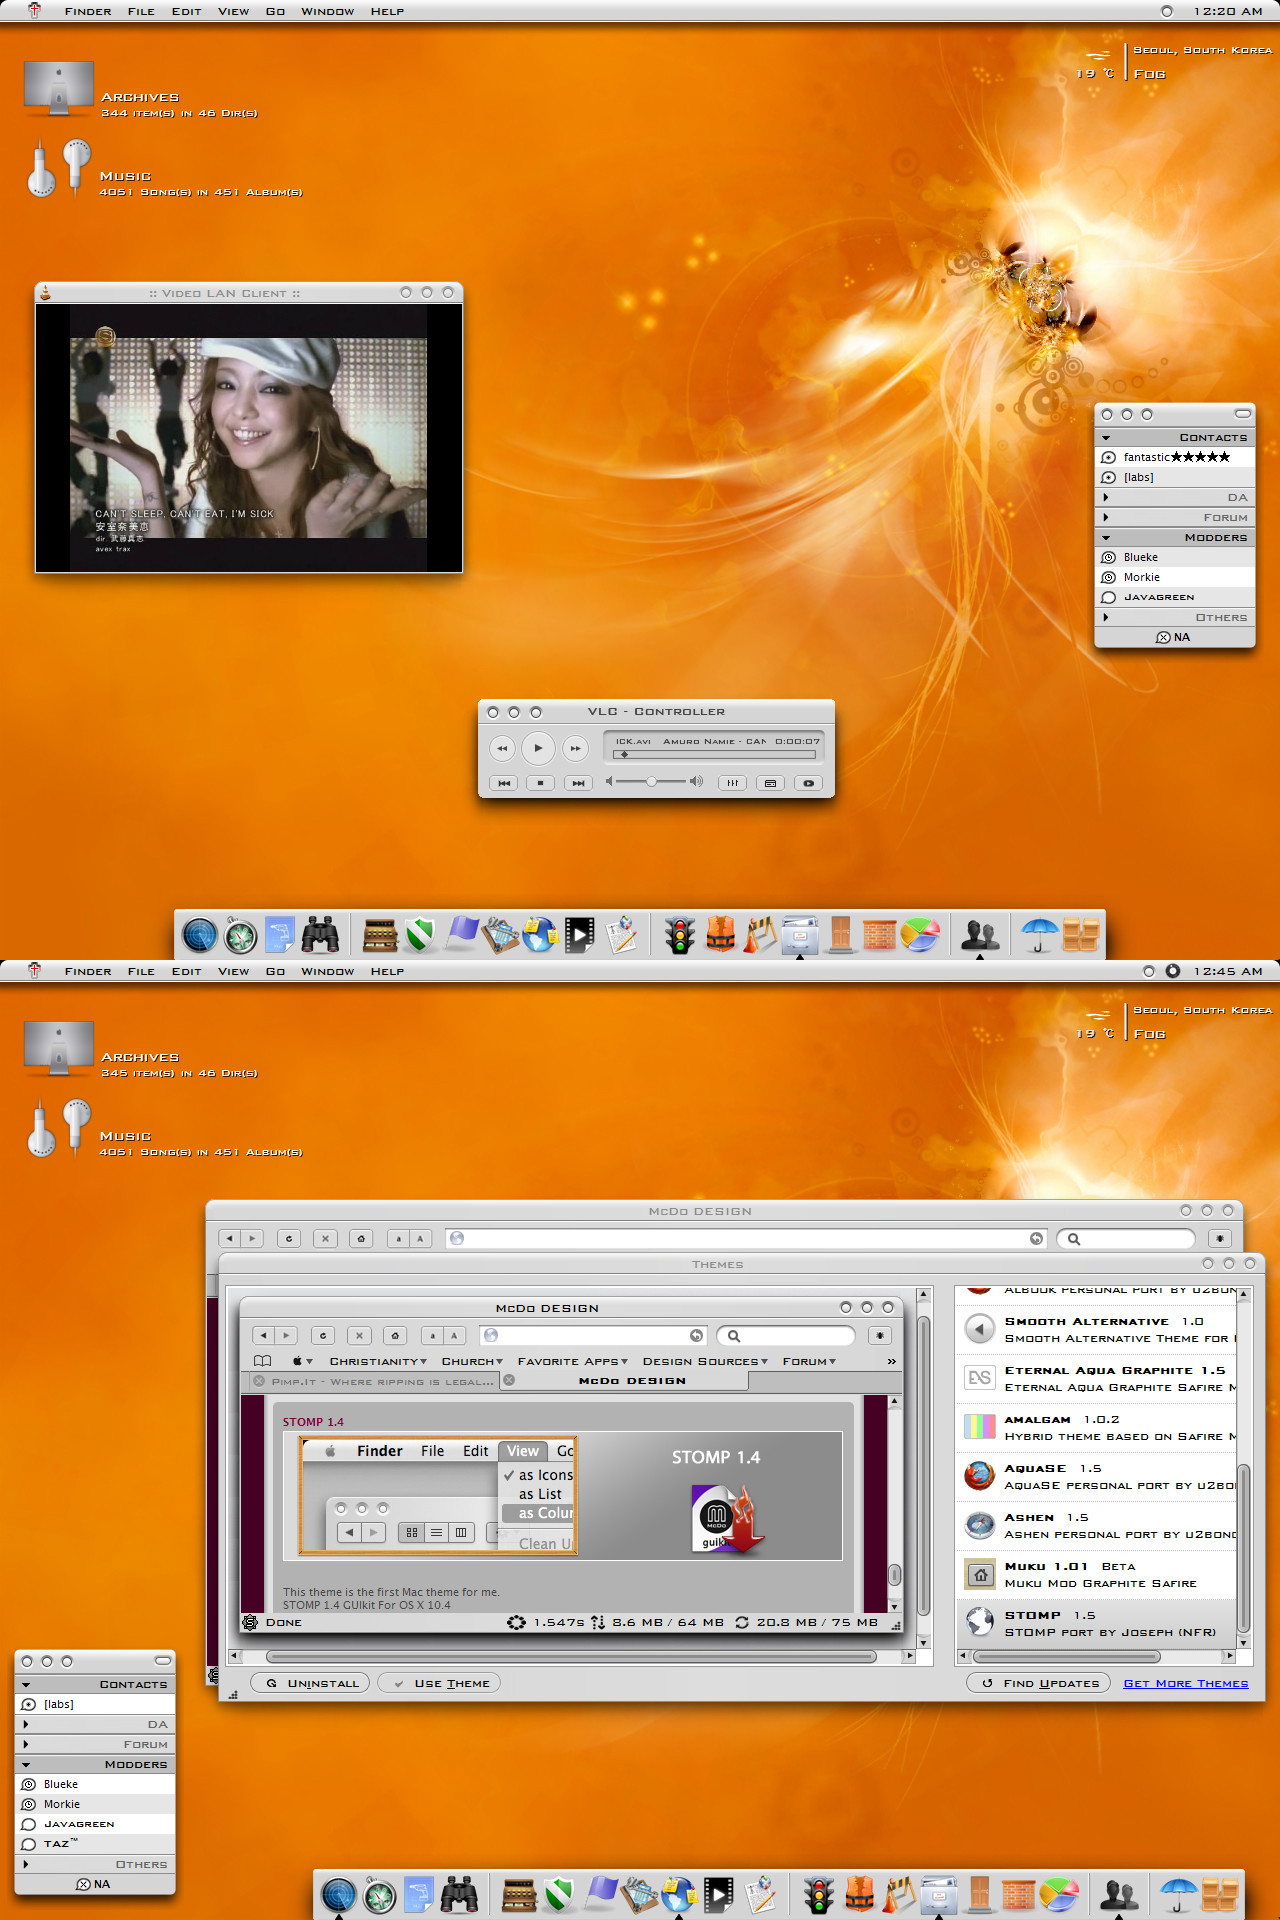Open Christianity bookmarks dropdown in previewed browser
The image size is (1280, 1920).
(378, 1361)
